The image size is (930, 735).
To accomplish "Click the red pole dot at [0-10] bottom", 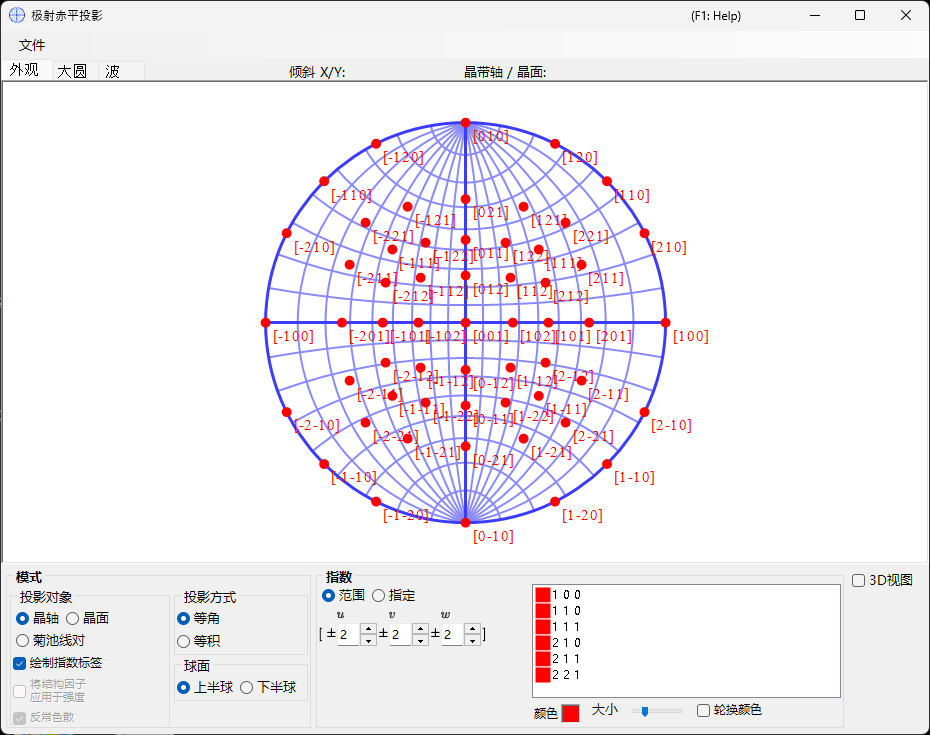I will pyautogui.click(x=466, y=523).
